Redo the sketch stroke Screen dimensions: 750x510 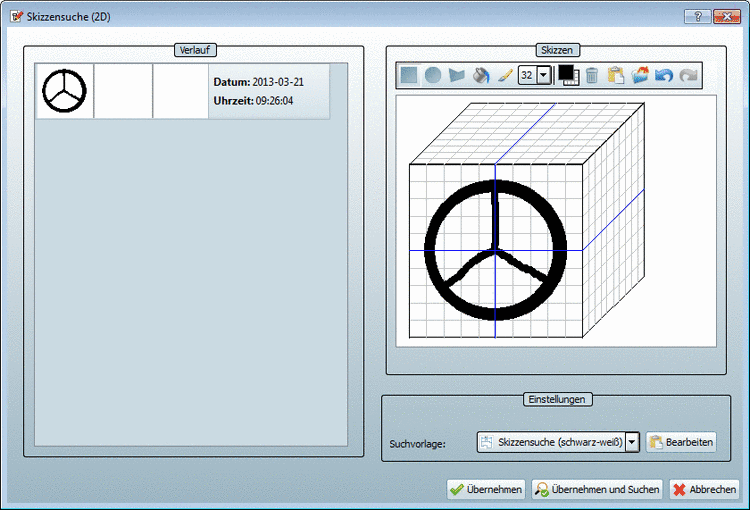click(x=688, y=75)
